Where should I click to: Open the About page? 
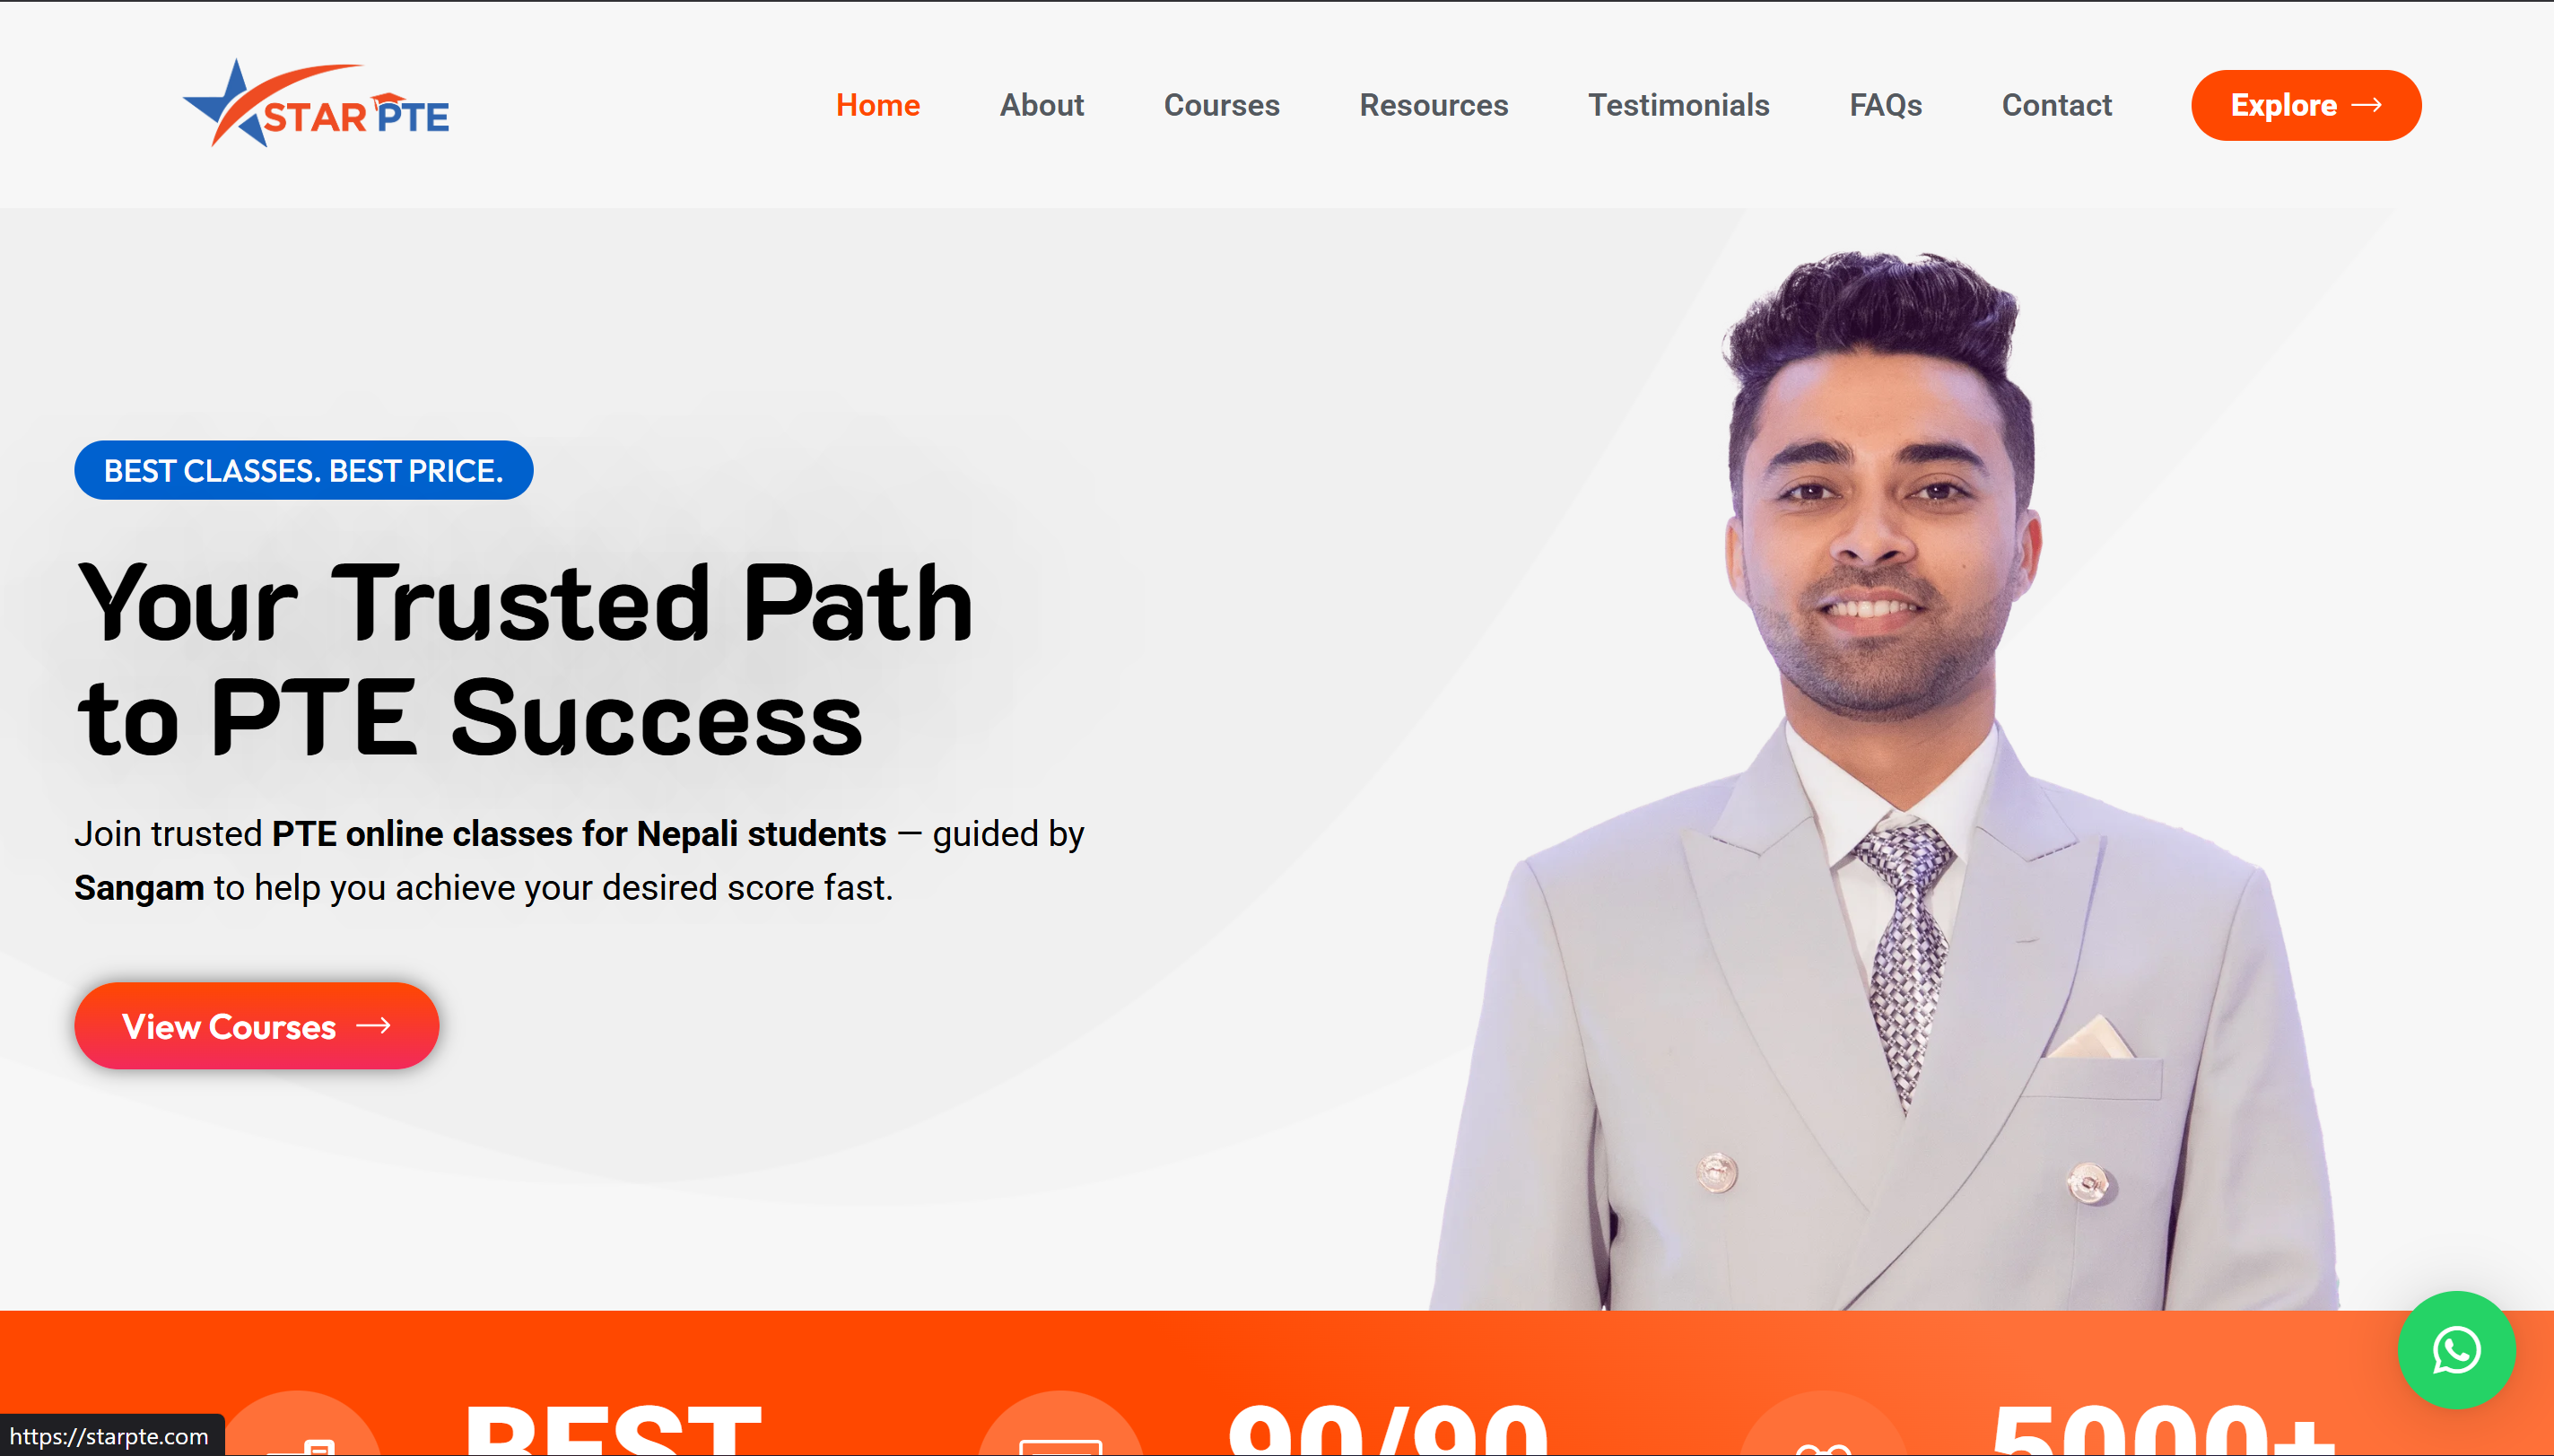(1042, 105)
